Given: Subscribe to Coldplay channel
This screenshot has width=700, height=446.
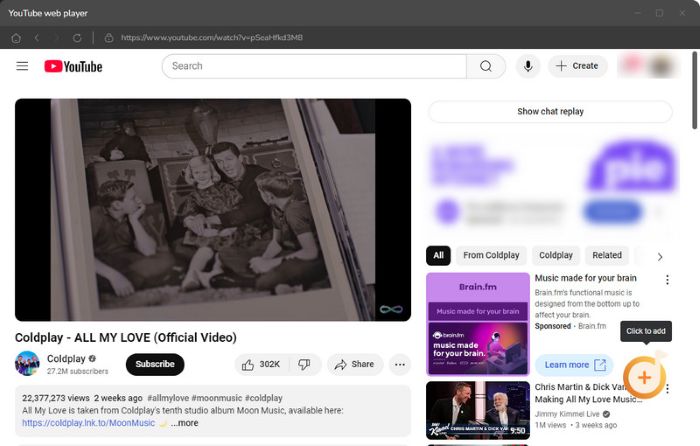Looking at the screenshot, I should pos(155,364).
